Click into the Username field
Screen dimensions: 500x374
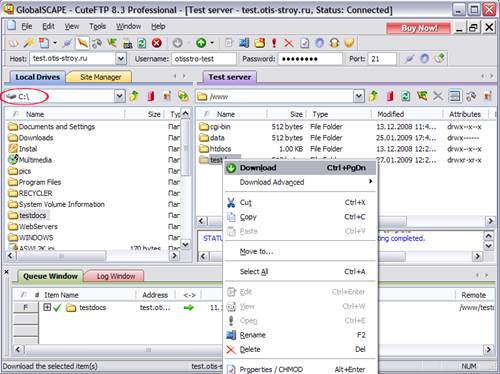pyautogui.click(x=204, y=59)
